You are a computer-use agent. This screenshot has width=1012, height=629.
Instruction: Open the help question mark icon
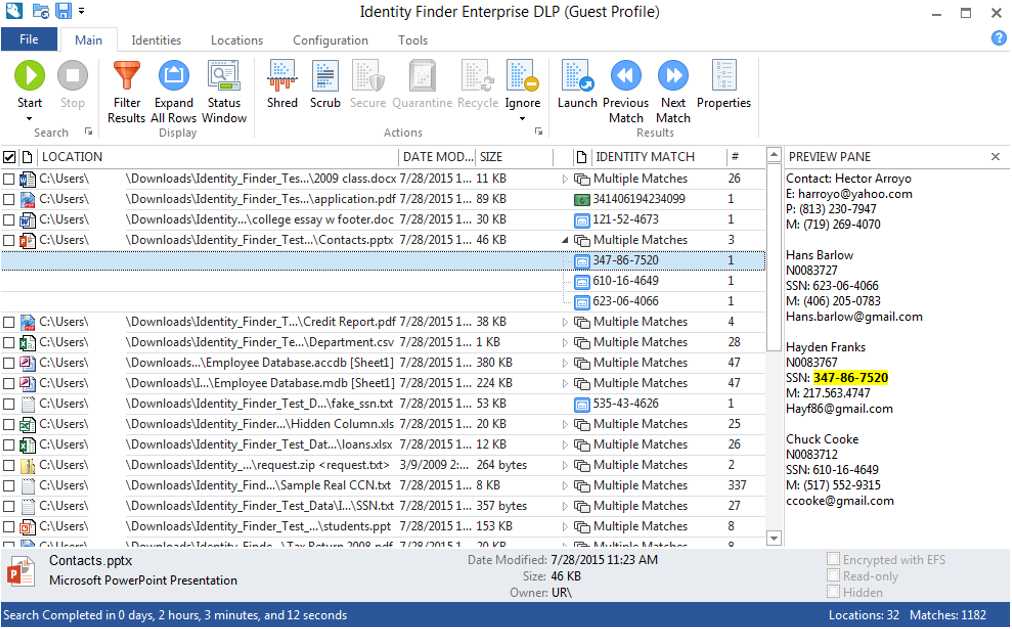[x=998, y=39]
